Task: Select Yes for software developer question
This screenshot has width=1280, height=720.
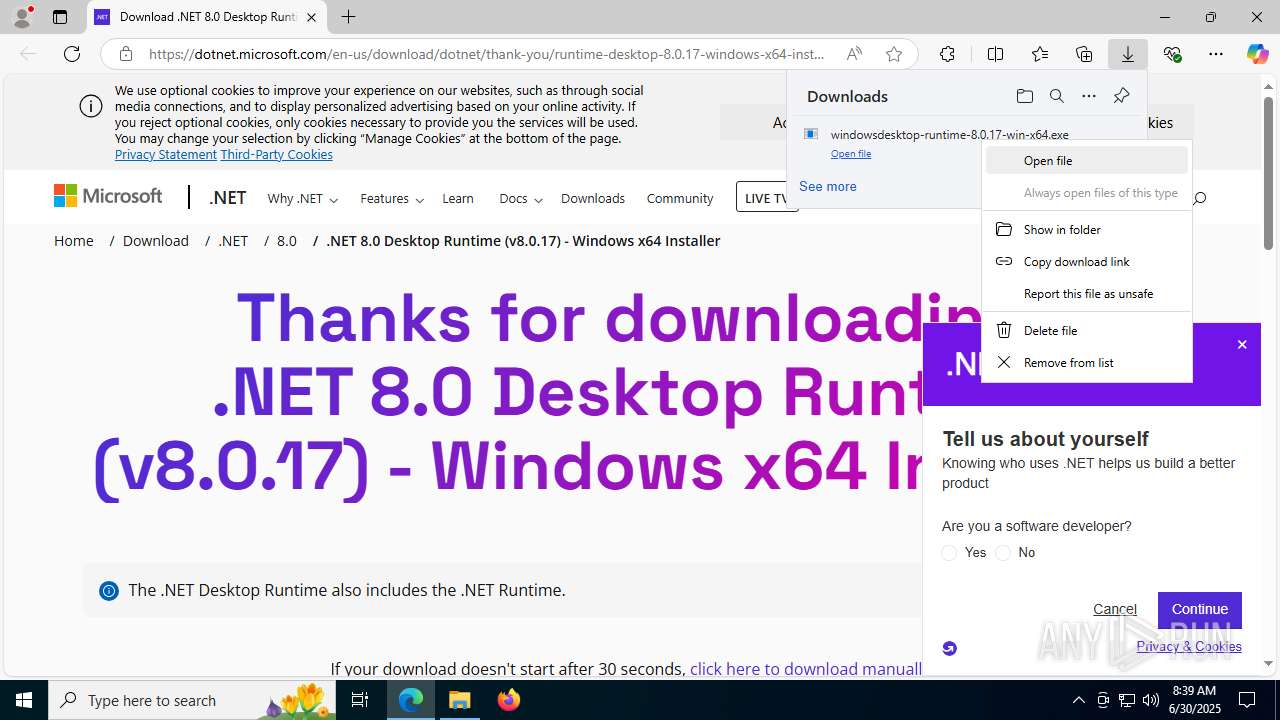Action: [949, 553]
